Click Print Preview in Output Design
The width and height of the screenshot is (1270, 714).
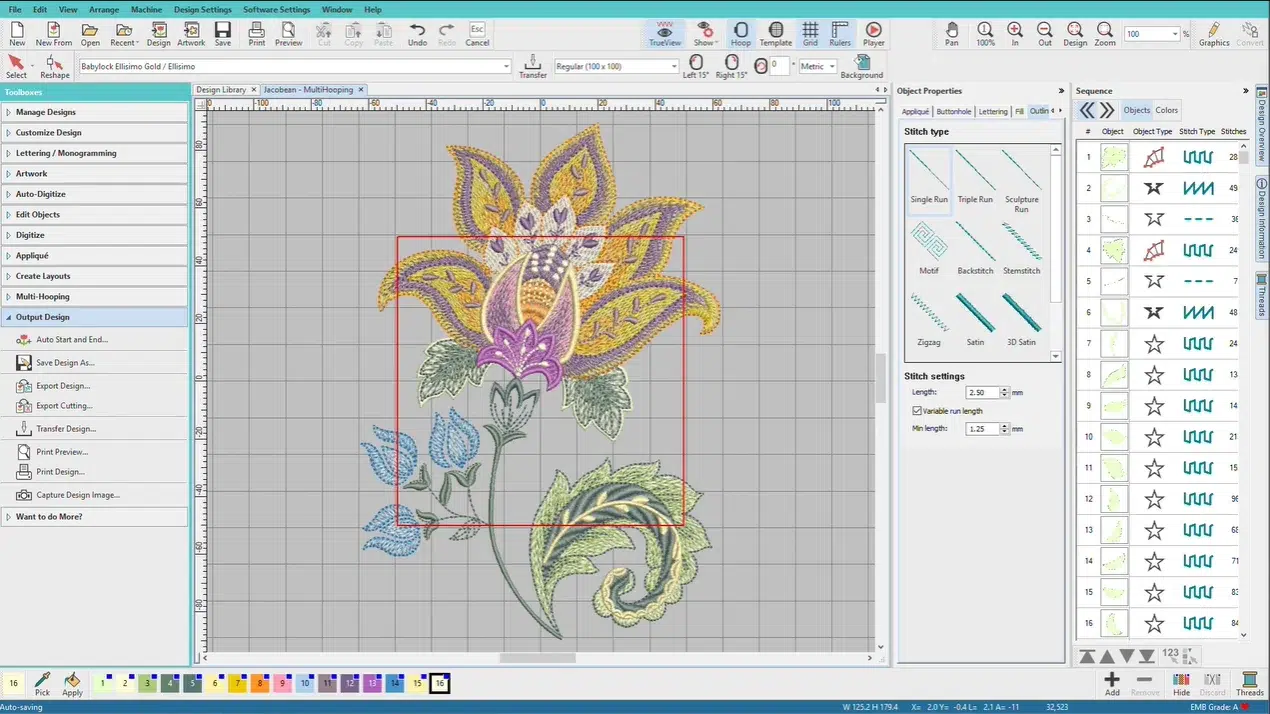pos(63,452)
